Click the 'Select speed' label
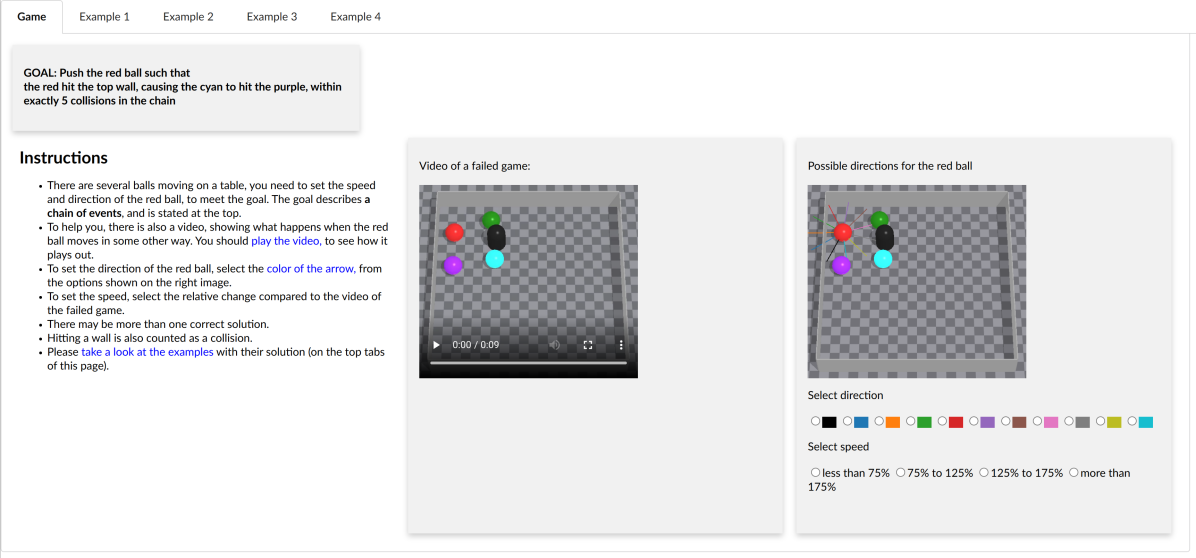This screenshot has height=558, width=1196. [x=838, y=447]
